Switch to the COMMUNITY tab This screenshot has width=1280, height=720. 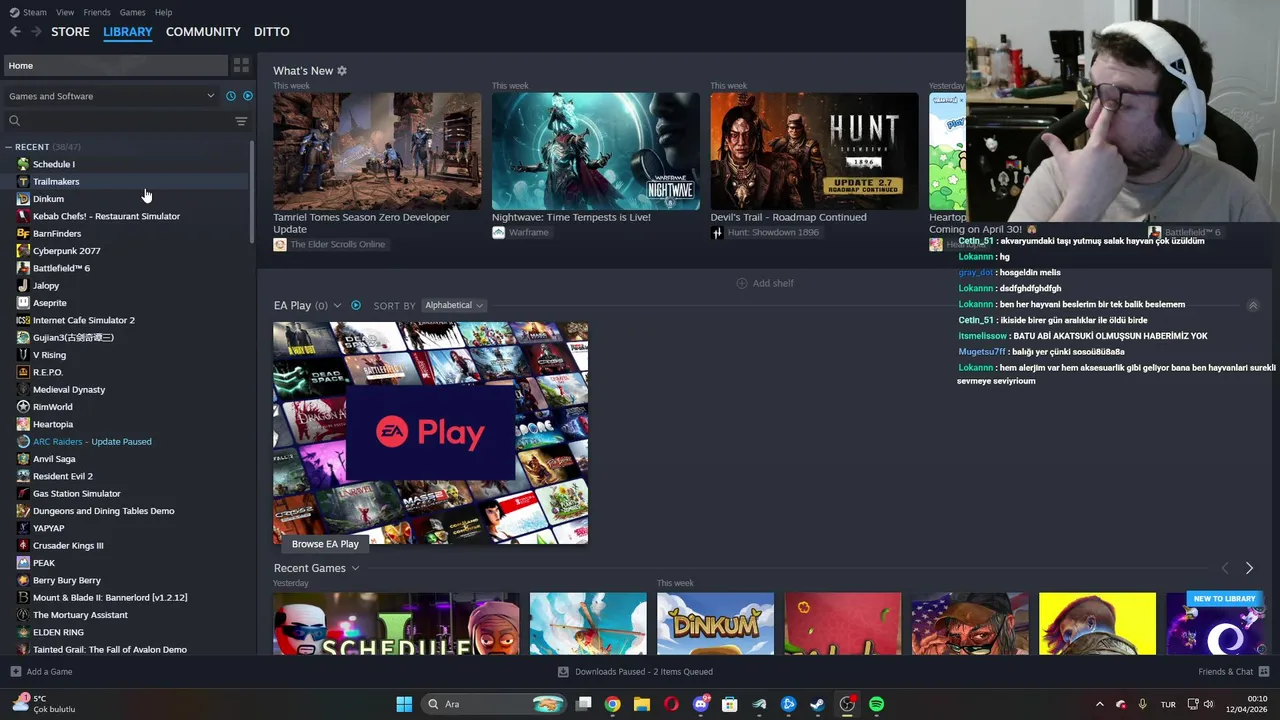pyautogui.click(x=203, y=32)
